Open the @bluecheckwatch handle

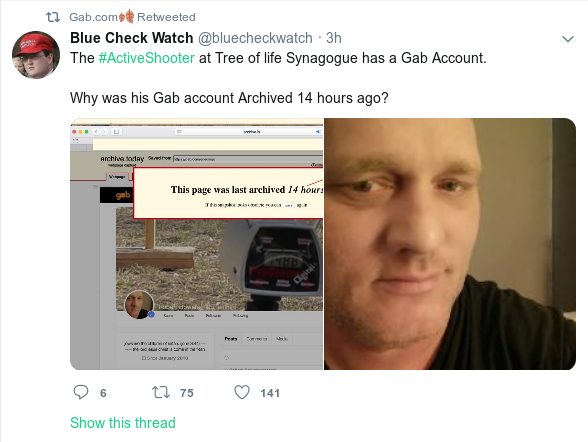point(255,38)
